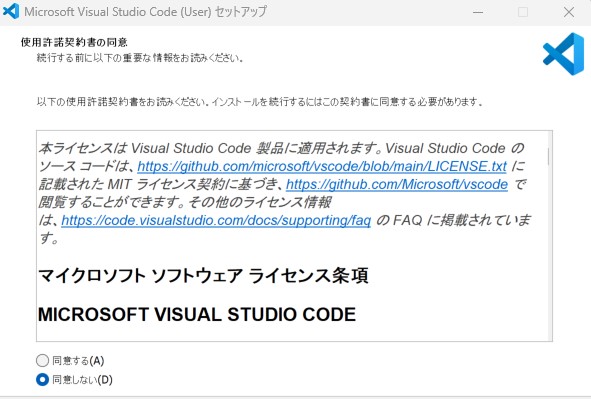Screen dimensions: 591x399
Task: Click the VS Code icon in title bar
Action: point(11,11)
